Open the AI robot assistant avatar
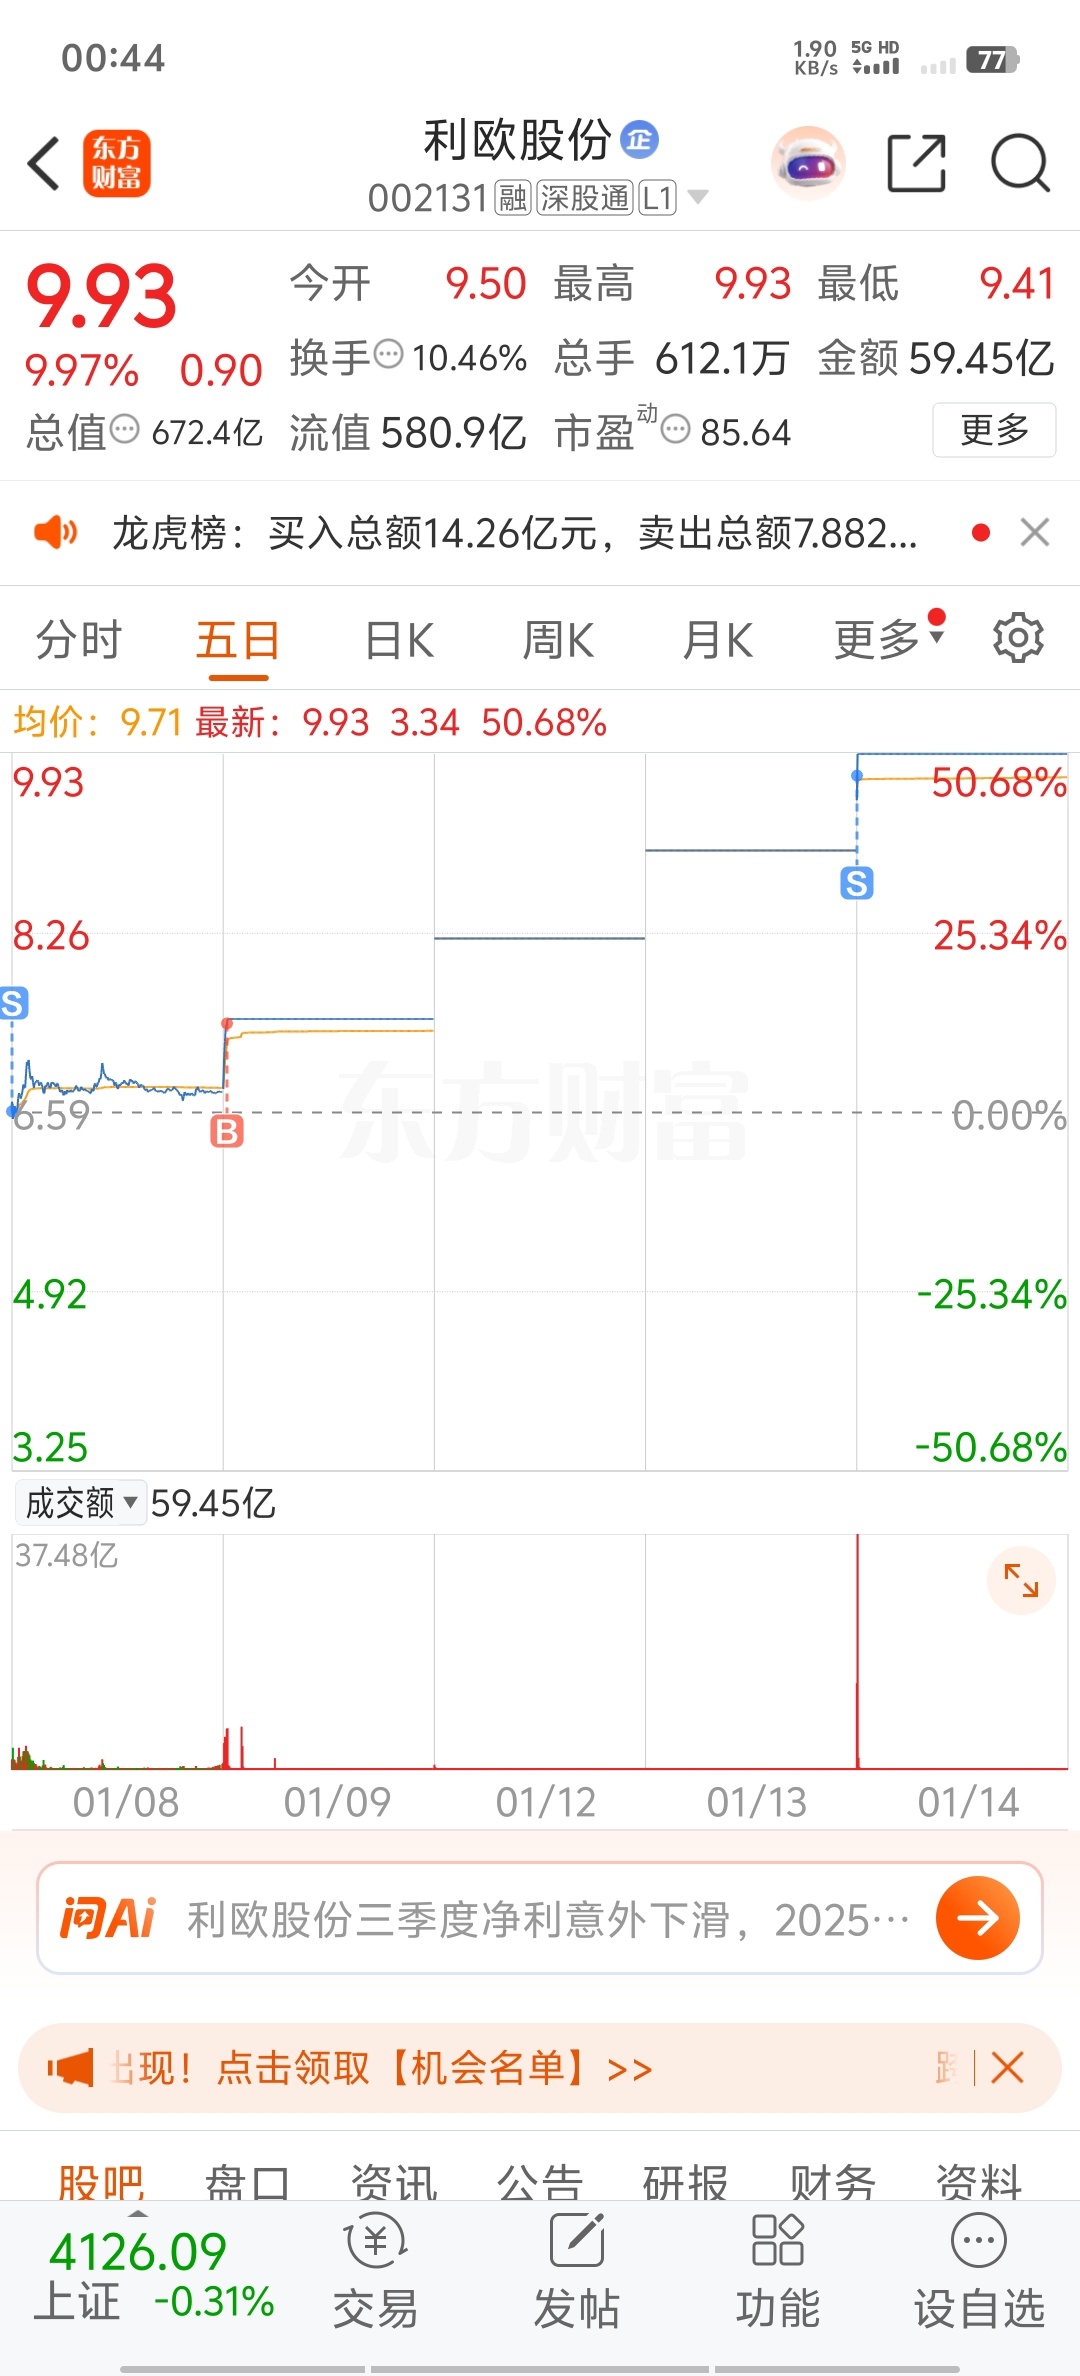This screenshot has width=1080, height=2376. point(808,163)
